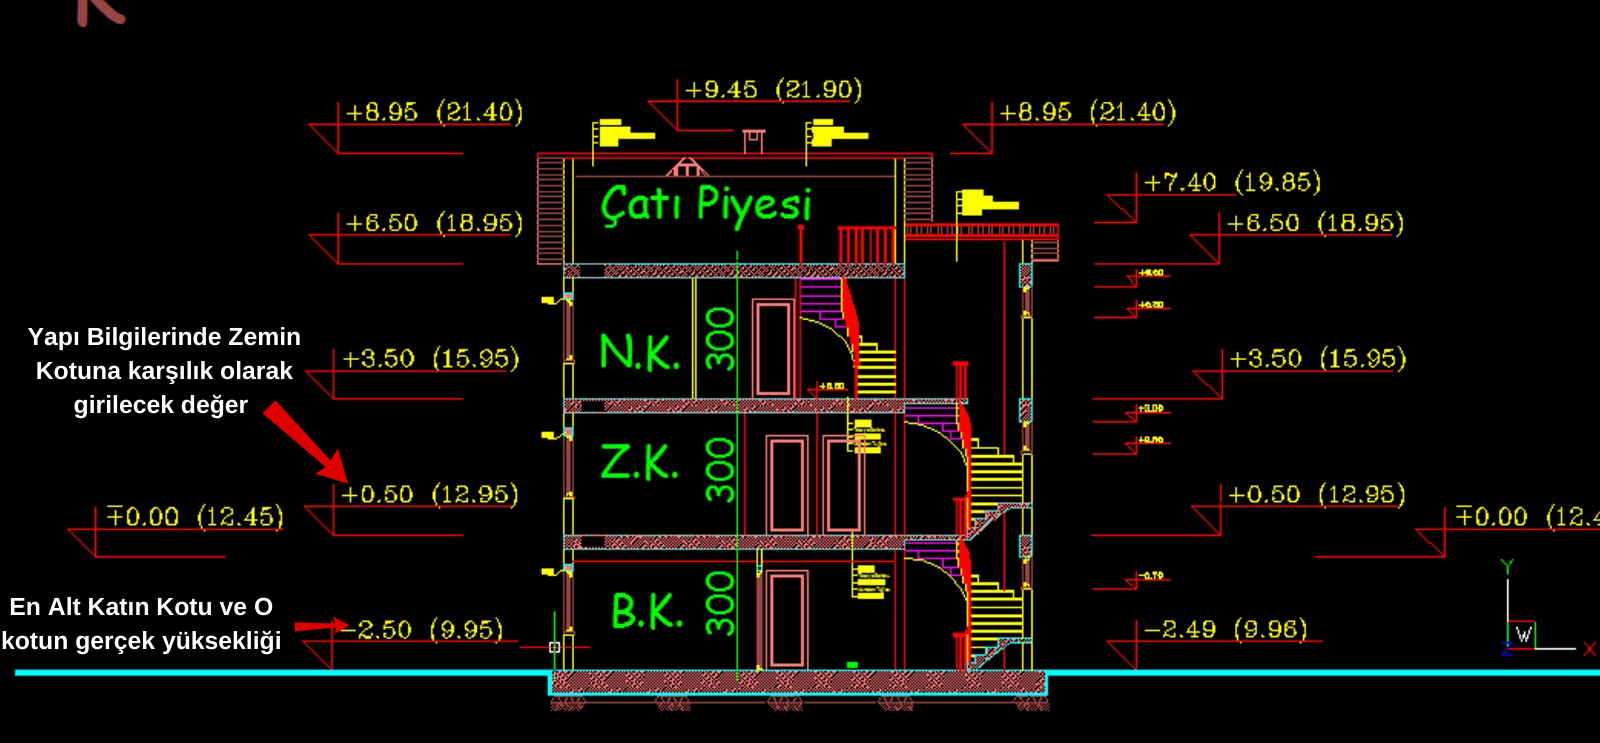Click "+8.95 (21.40)" elevation left of the building

[x=434, y=112]
